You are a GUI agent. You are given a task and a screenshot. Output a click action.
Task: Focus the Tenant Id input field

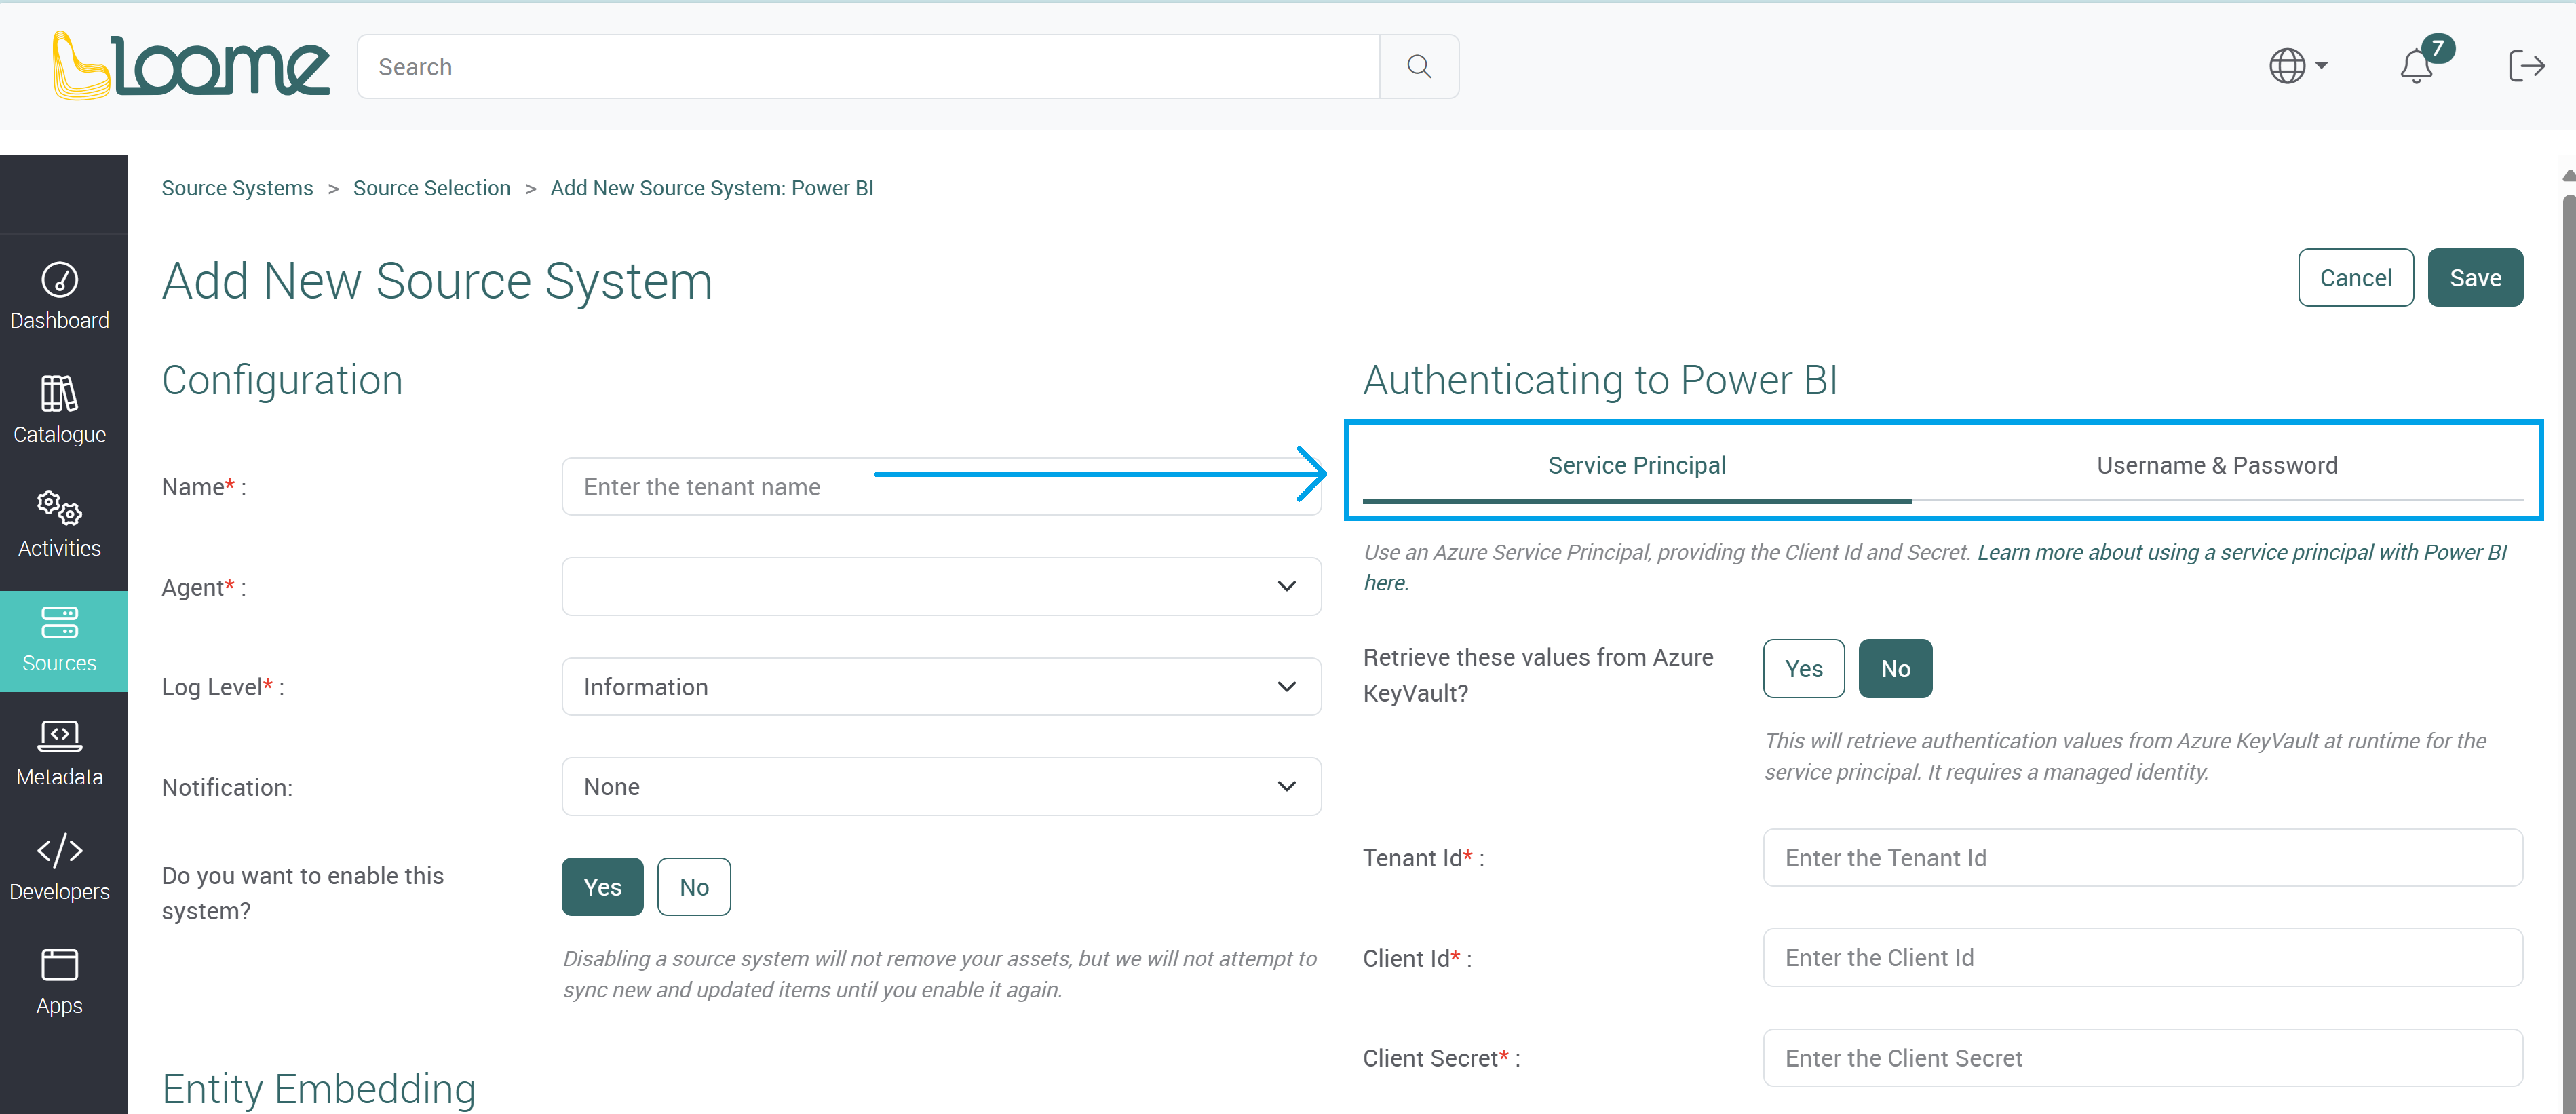pos(2142,858)
